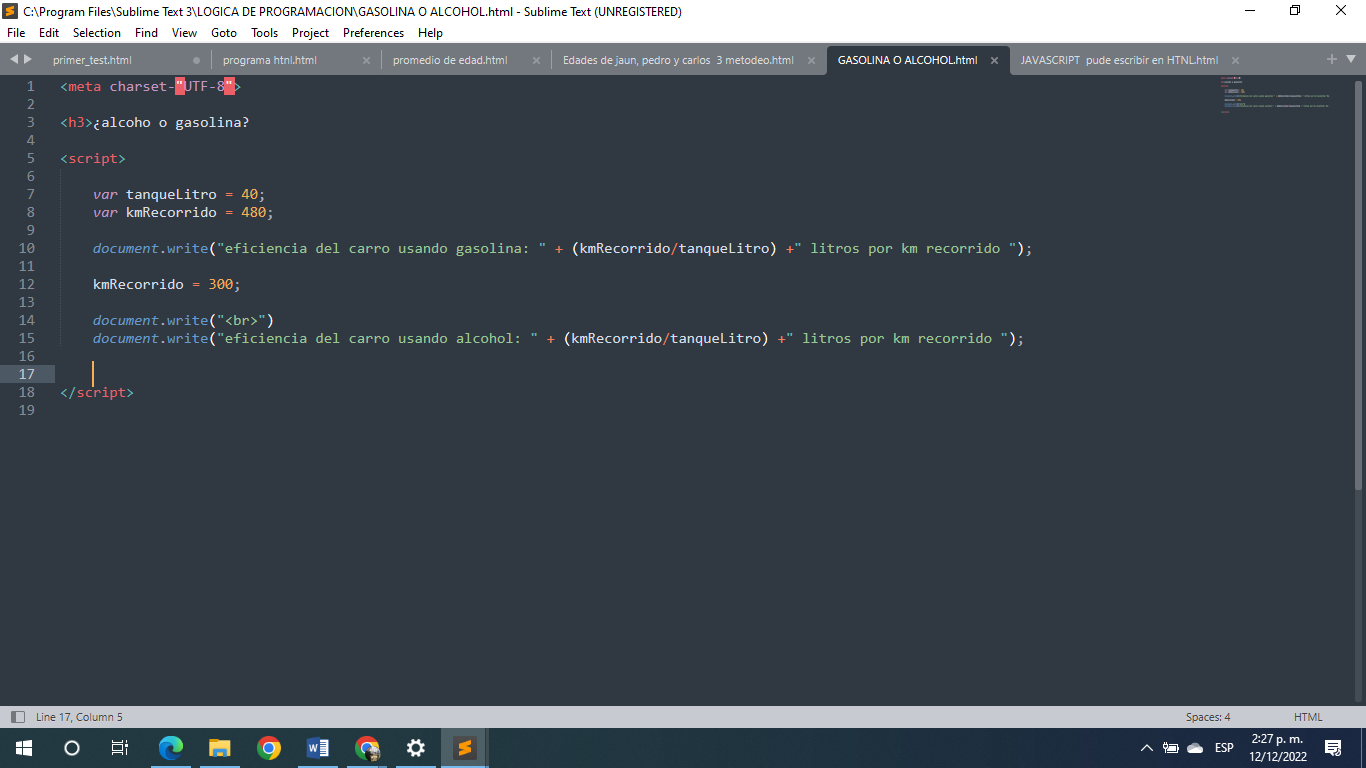Screen dimensions: 1366x768
Task: Switch to primer_test.html tab
Action: (x=92, y=60)
